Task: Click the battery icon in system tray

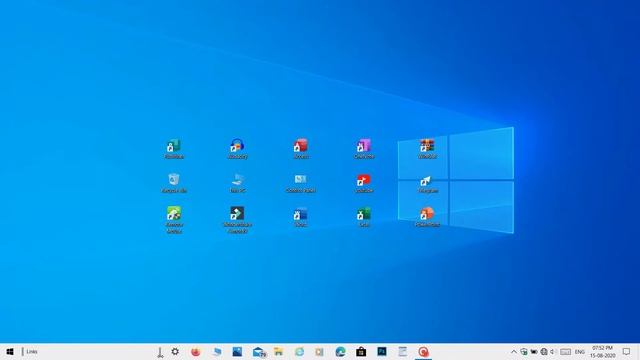Action: point(534,351)
